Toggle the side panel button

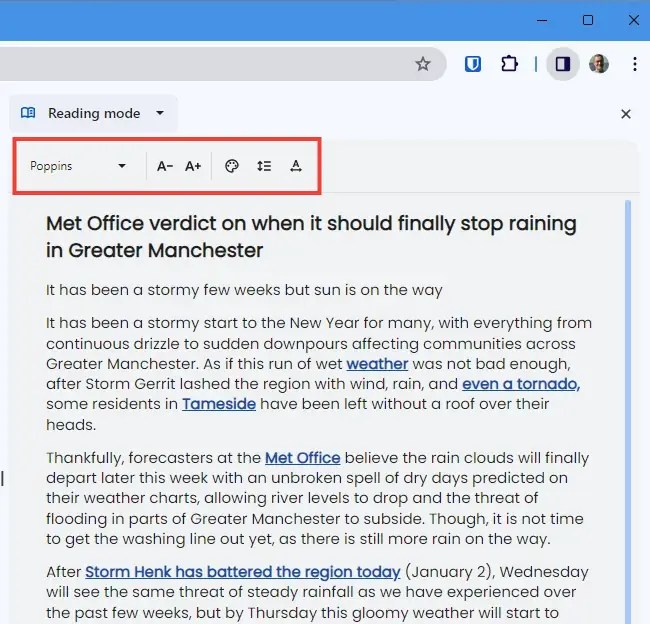tap(563, 64)
